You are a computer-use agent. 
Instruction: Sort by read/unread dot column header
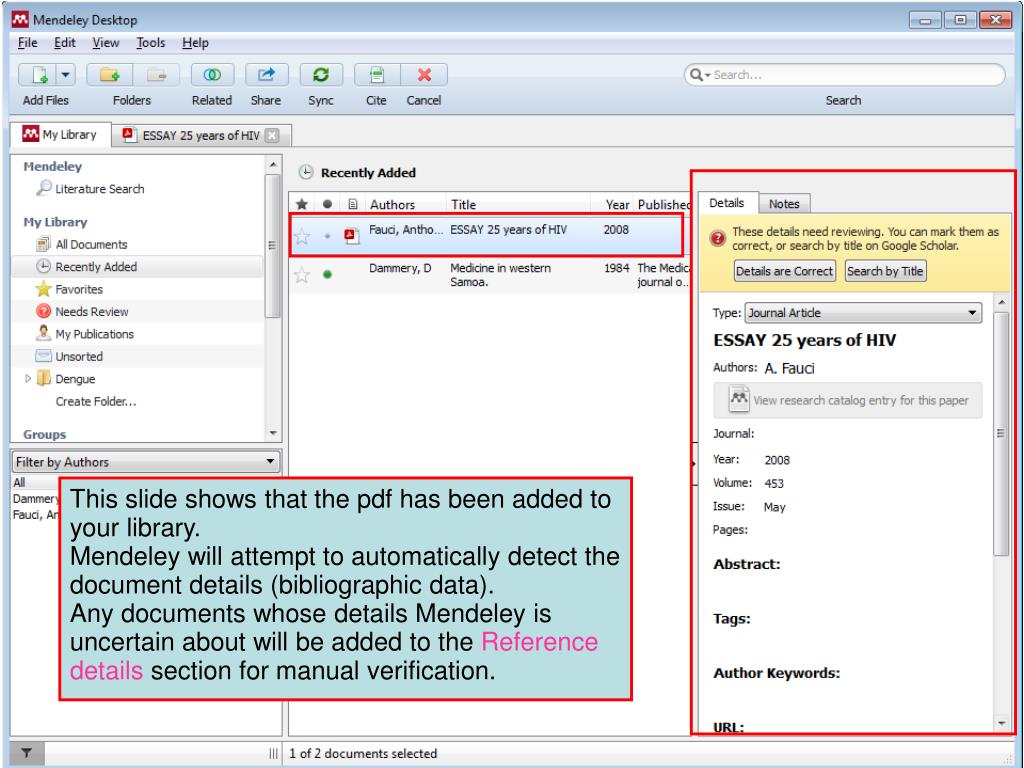tap(327, 204)
